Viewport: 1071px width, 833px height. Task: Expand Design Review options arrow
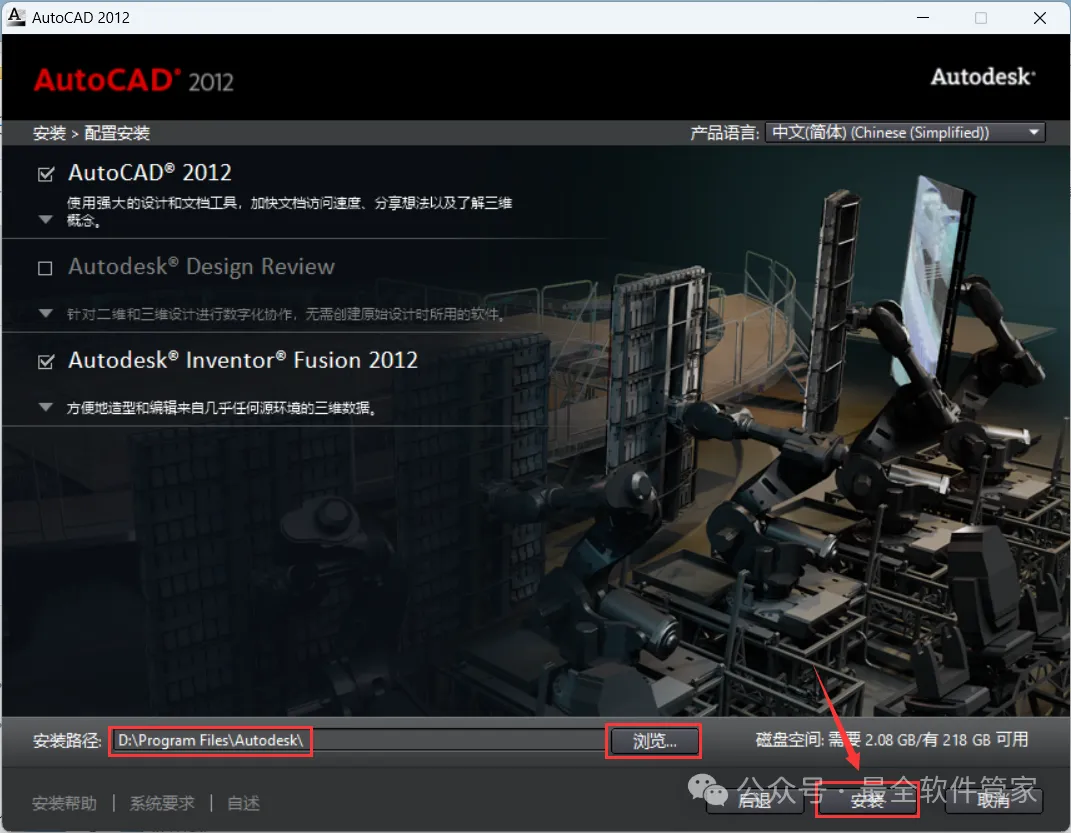click(x=46, y=313)
